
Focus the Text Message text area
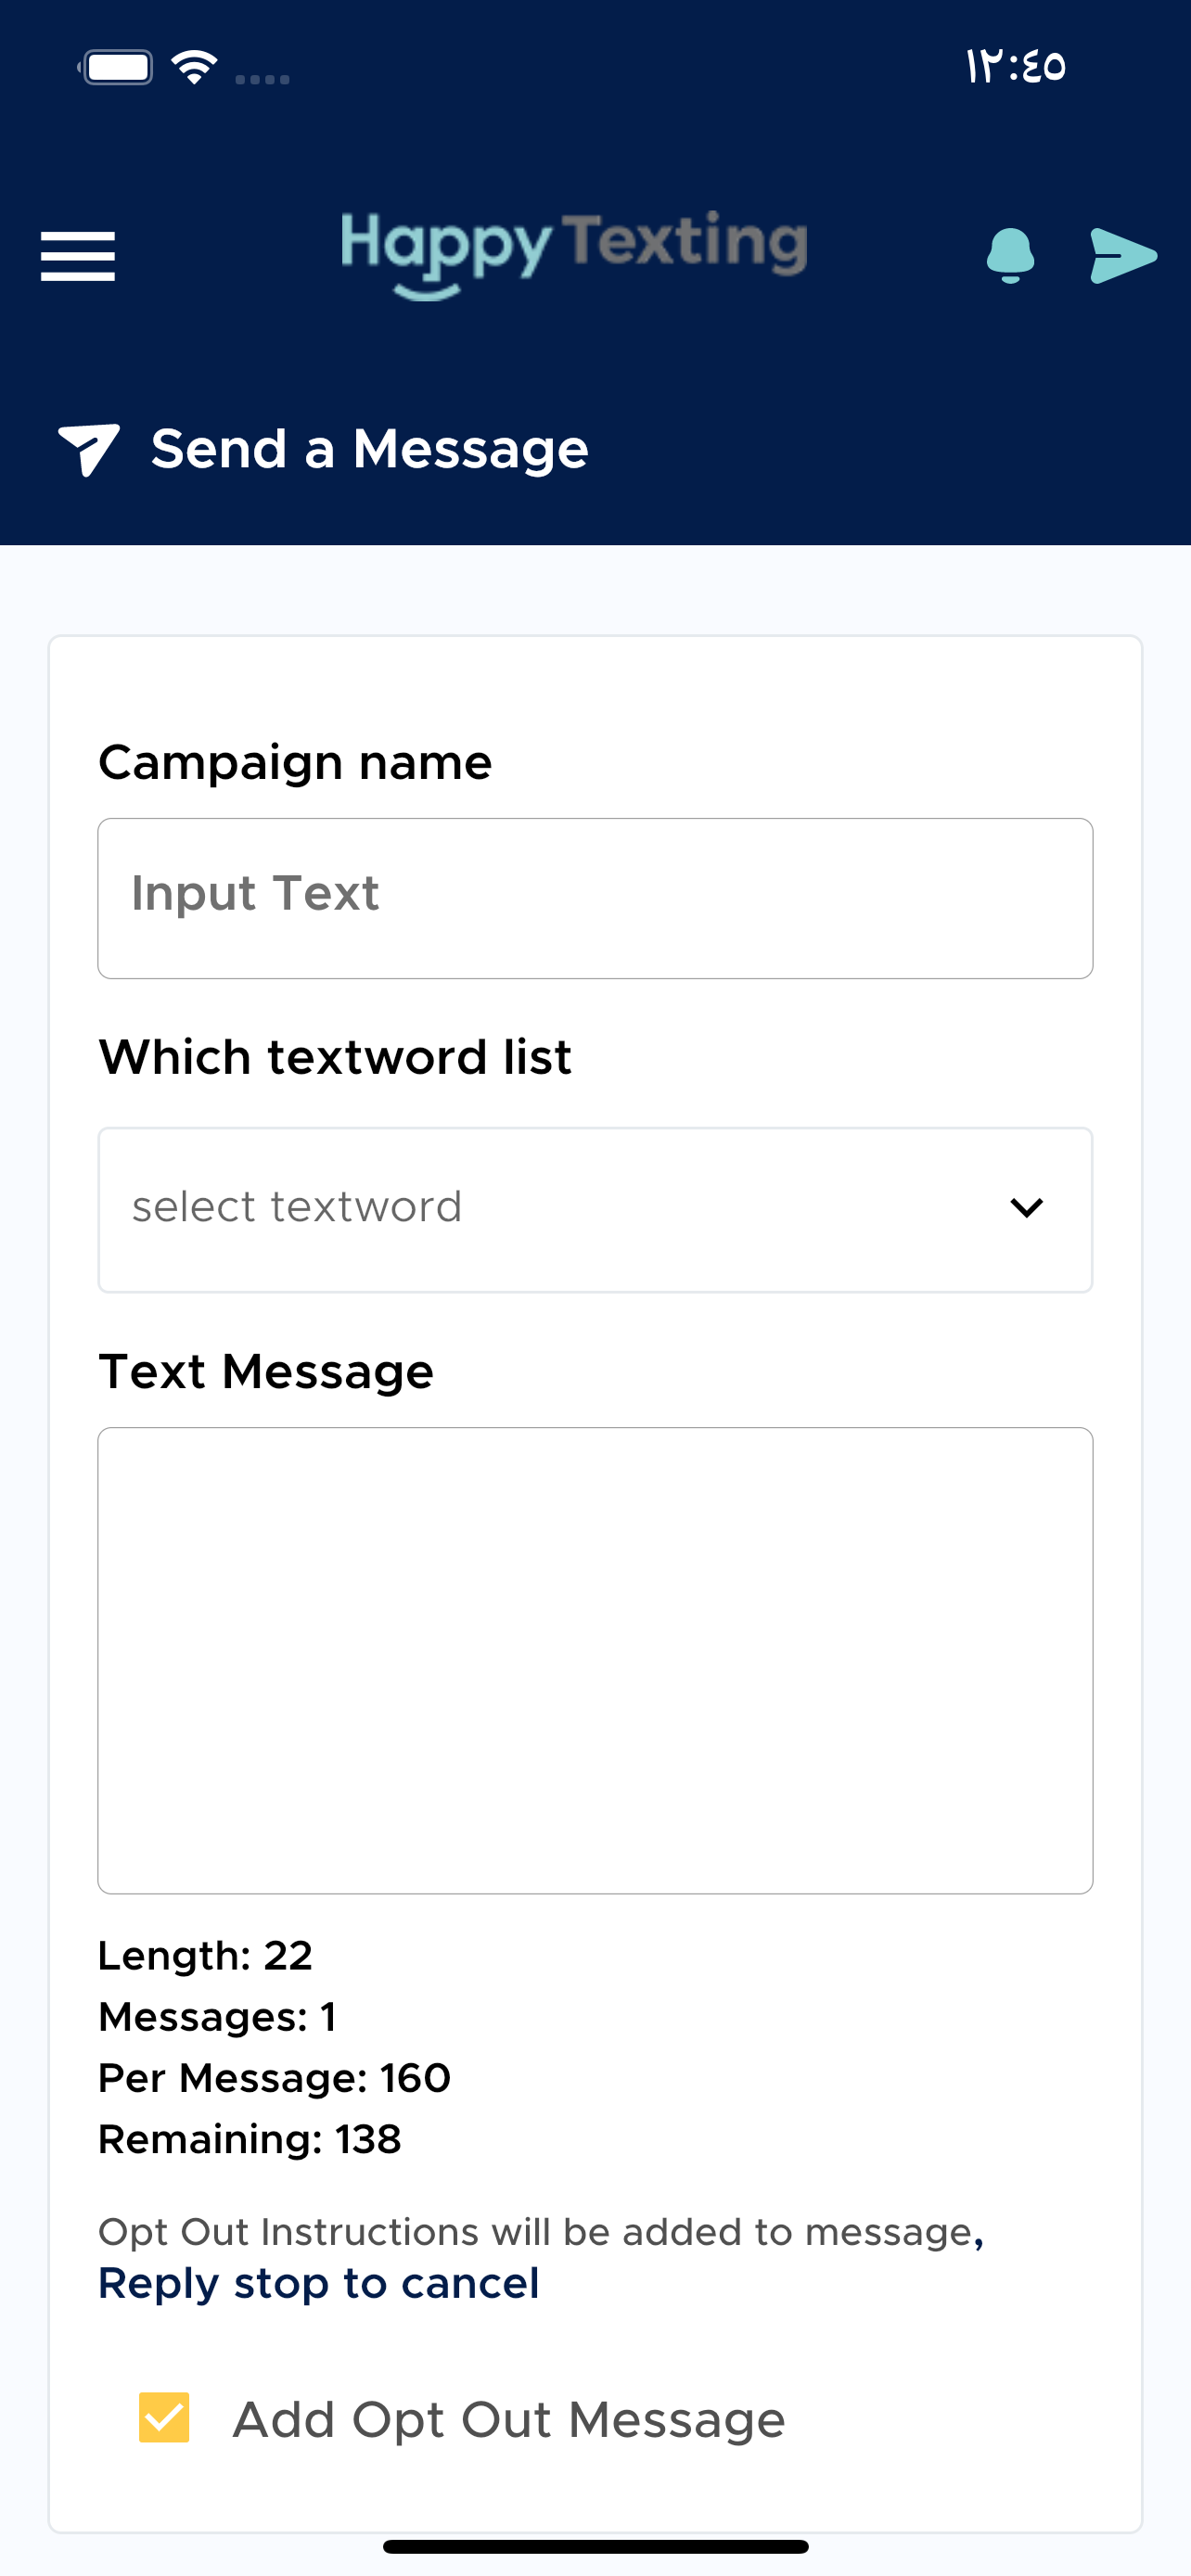pos(595,1660)
